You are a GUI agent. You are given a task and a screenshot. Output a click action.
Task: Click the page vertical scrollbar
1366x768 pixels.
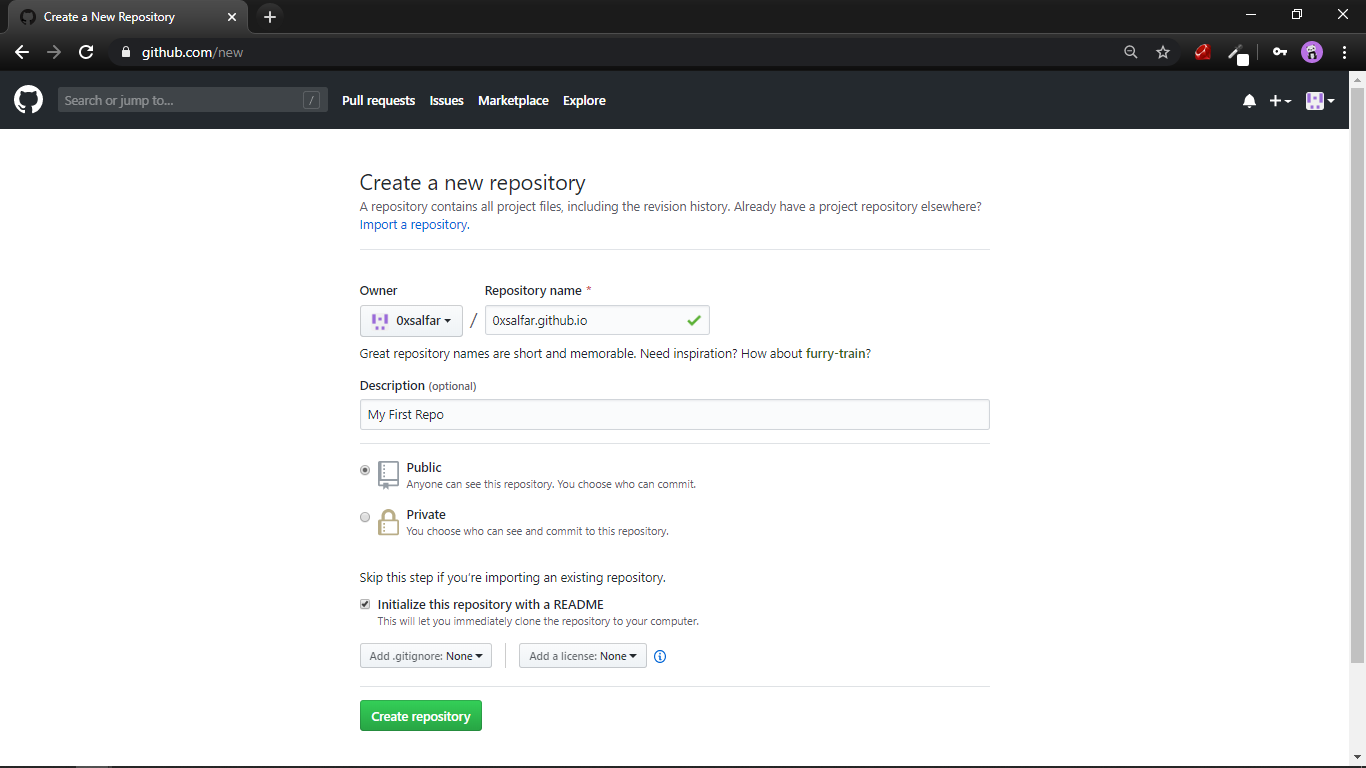(x=1357, y=375)
